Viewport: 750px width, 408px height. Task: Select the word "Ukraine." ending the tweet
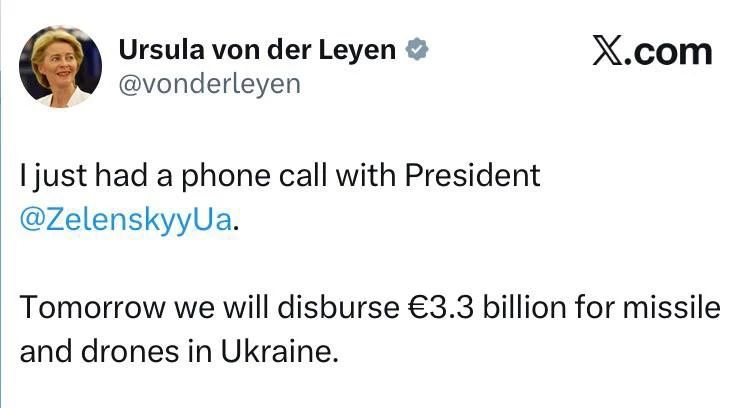(x=279, y=352)
